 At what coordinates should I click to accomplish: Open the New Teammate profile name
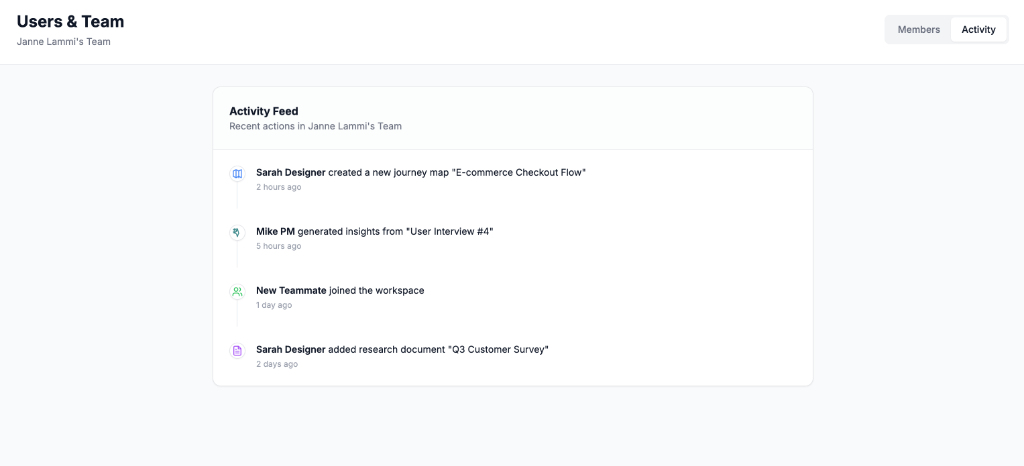[x=291, y=291]
